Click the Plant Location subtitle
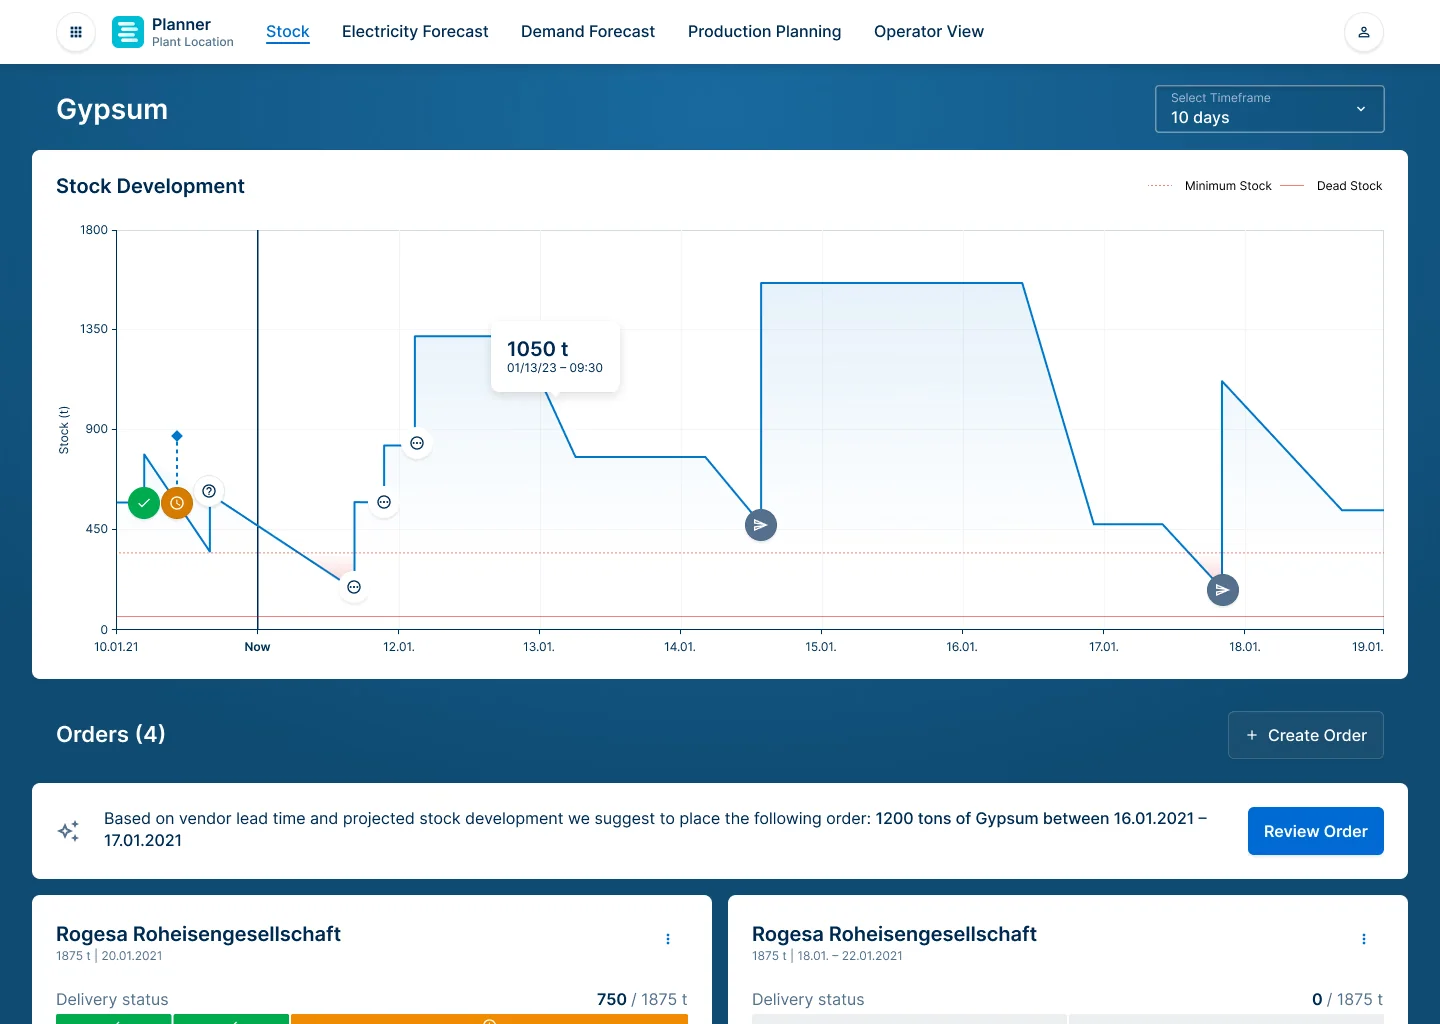Image resolution: width=1440 pixels, height=1024 pixels. pyautogui.click(x=193, y=42)
